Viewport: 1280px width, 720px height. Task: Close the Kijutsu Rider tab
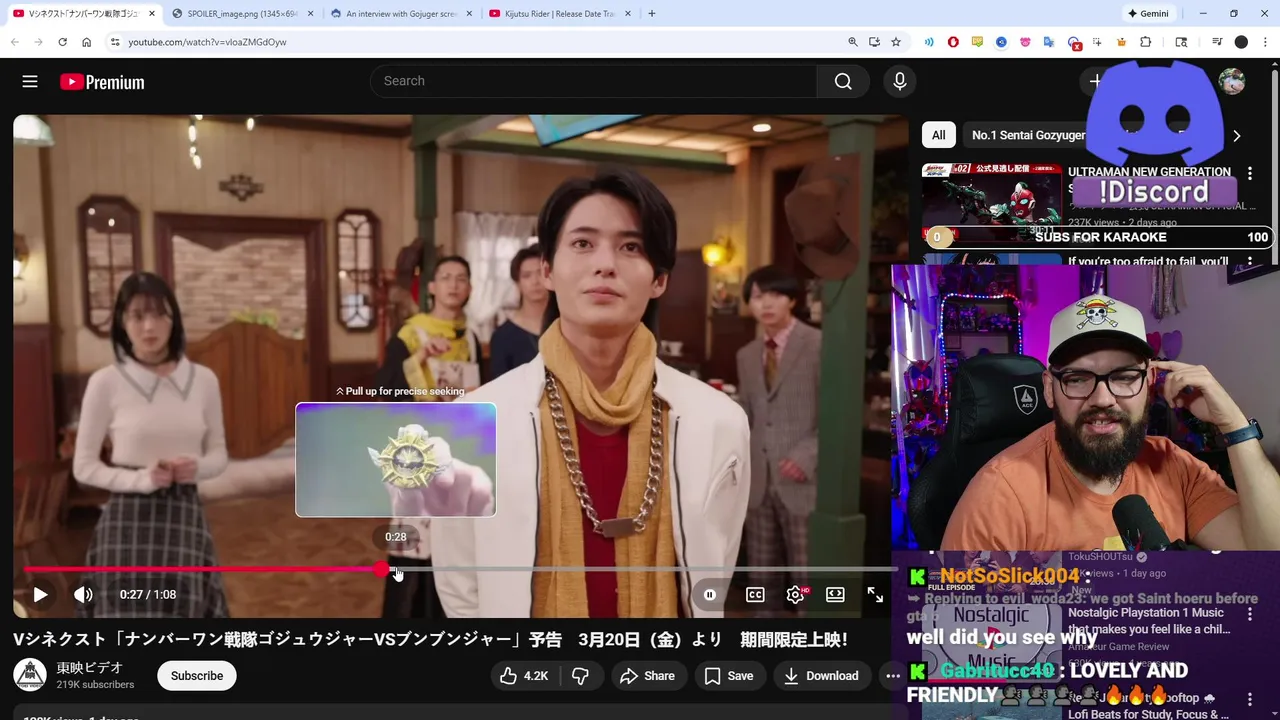[627, 14]
